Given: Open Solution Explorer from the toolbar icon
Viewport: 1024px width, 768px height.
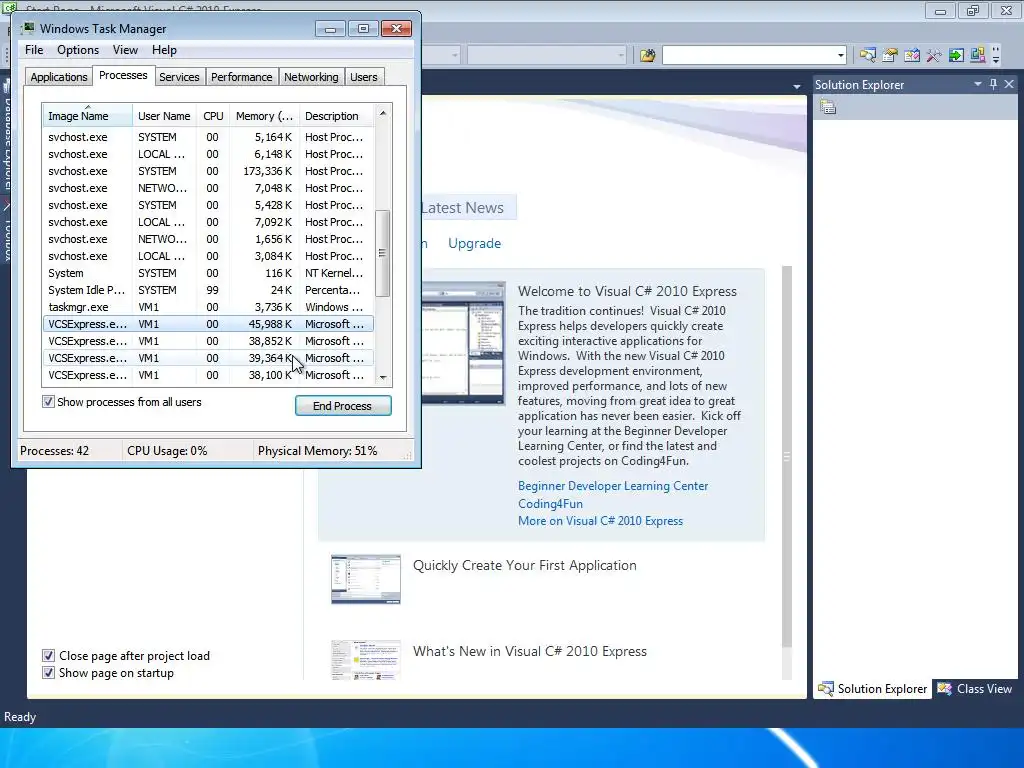Looking at the screenshot, I should coord(867,56).
